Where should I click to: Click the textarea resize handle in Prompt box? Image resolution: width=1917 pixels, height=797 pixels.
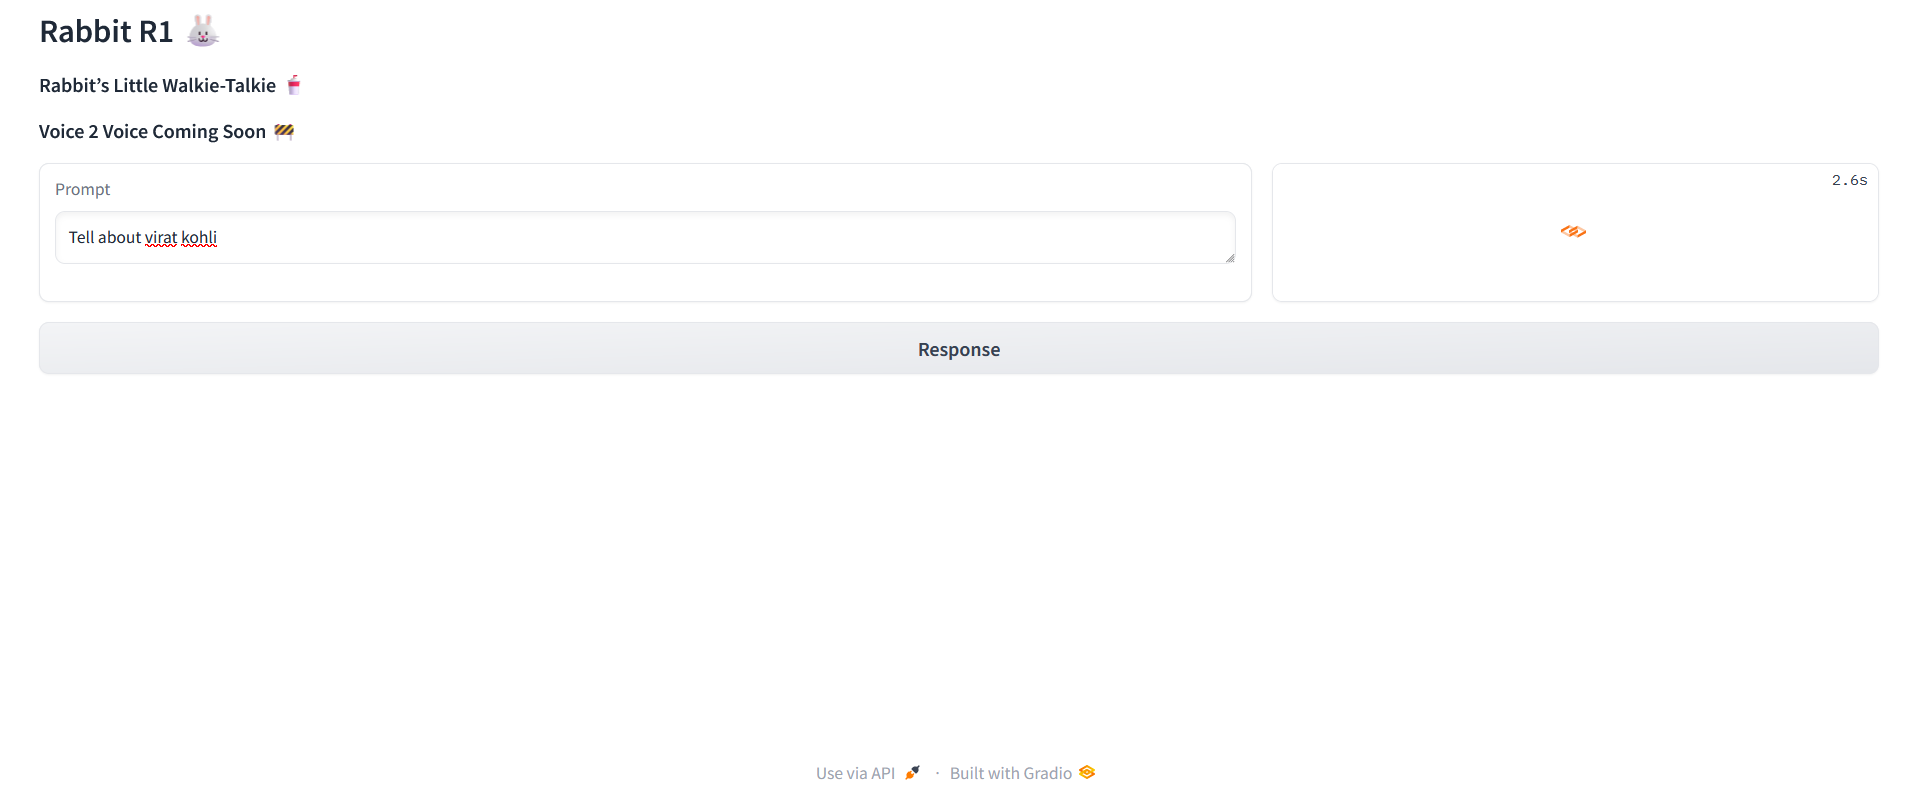(x=1229, y=258)
